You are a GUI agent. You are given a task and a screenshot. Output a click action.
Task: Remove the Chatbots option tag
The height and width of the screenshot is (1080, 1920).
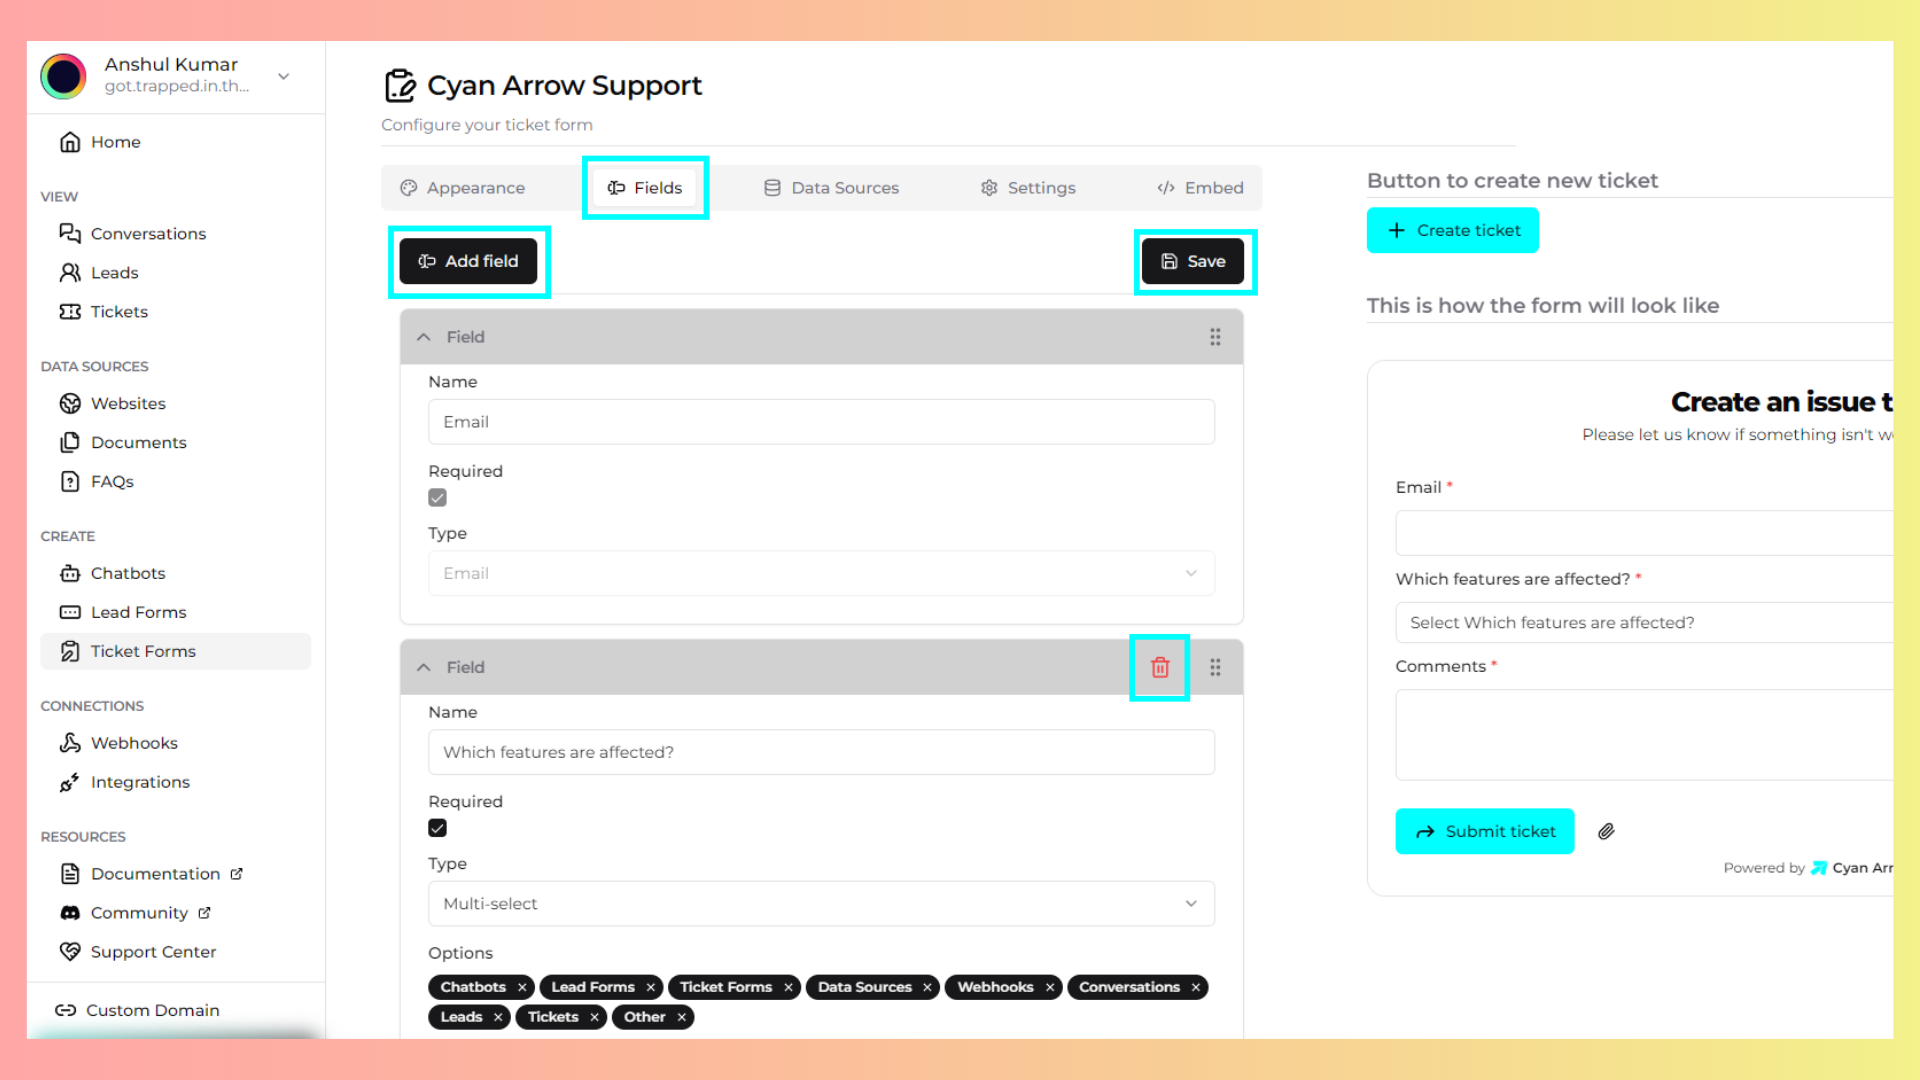(x=522, y=987)
